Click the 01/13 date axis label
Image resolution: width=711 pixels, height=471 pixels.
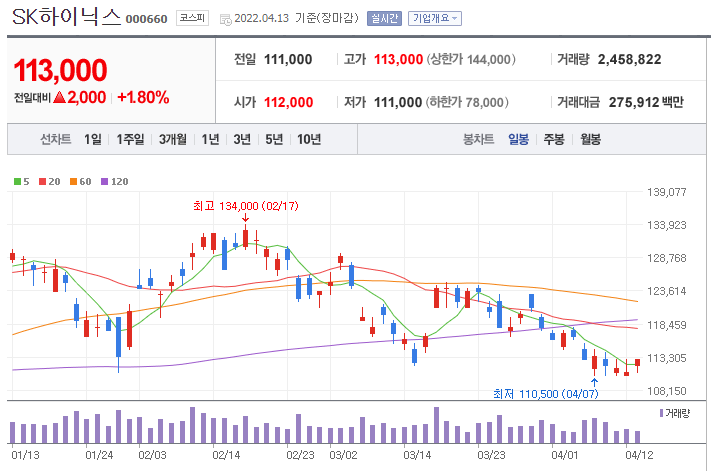pos(25,455)
